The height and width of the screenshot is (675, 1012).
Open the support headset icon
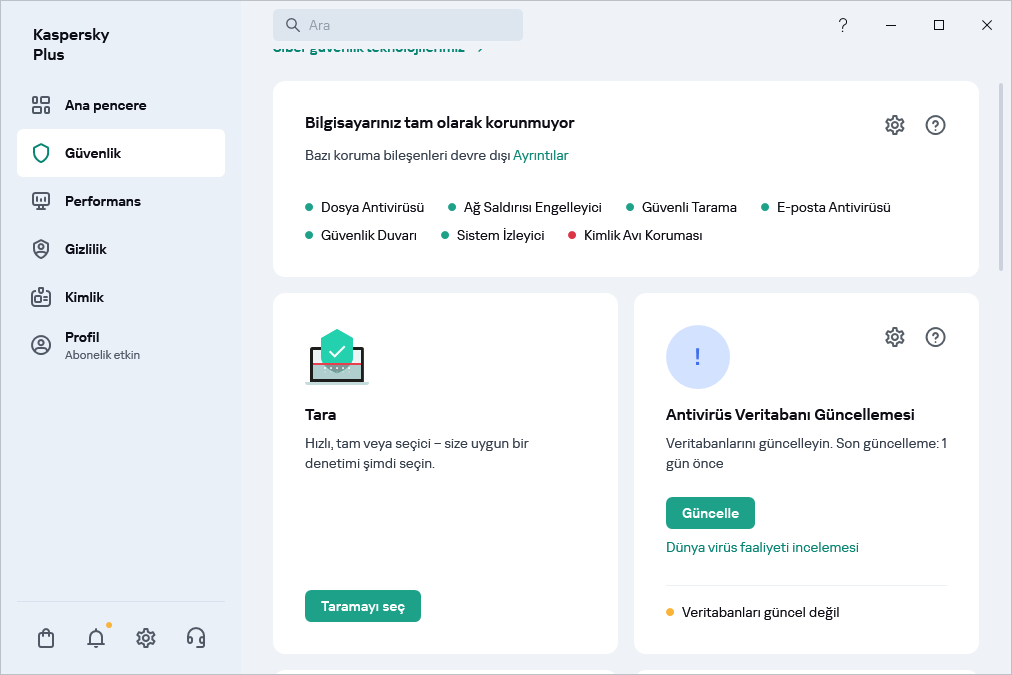coord(196,638)
